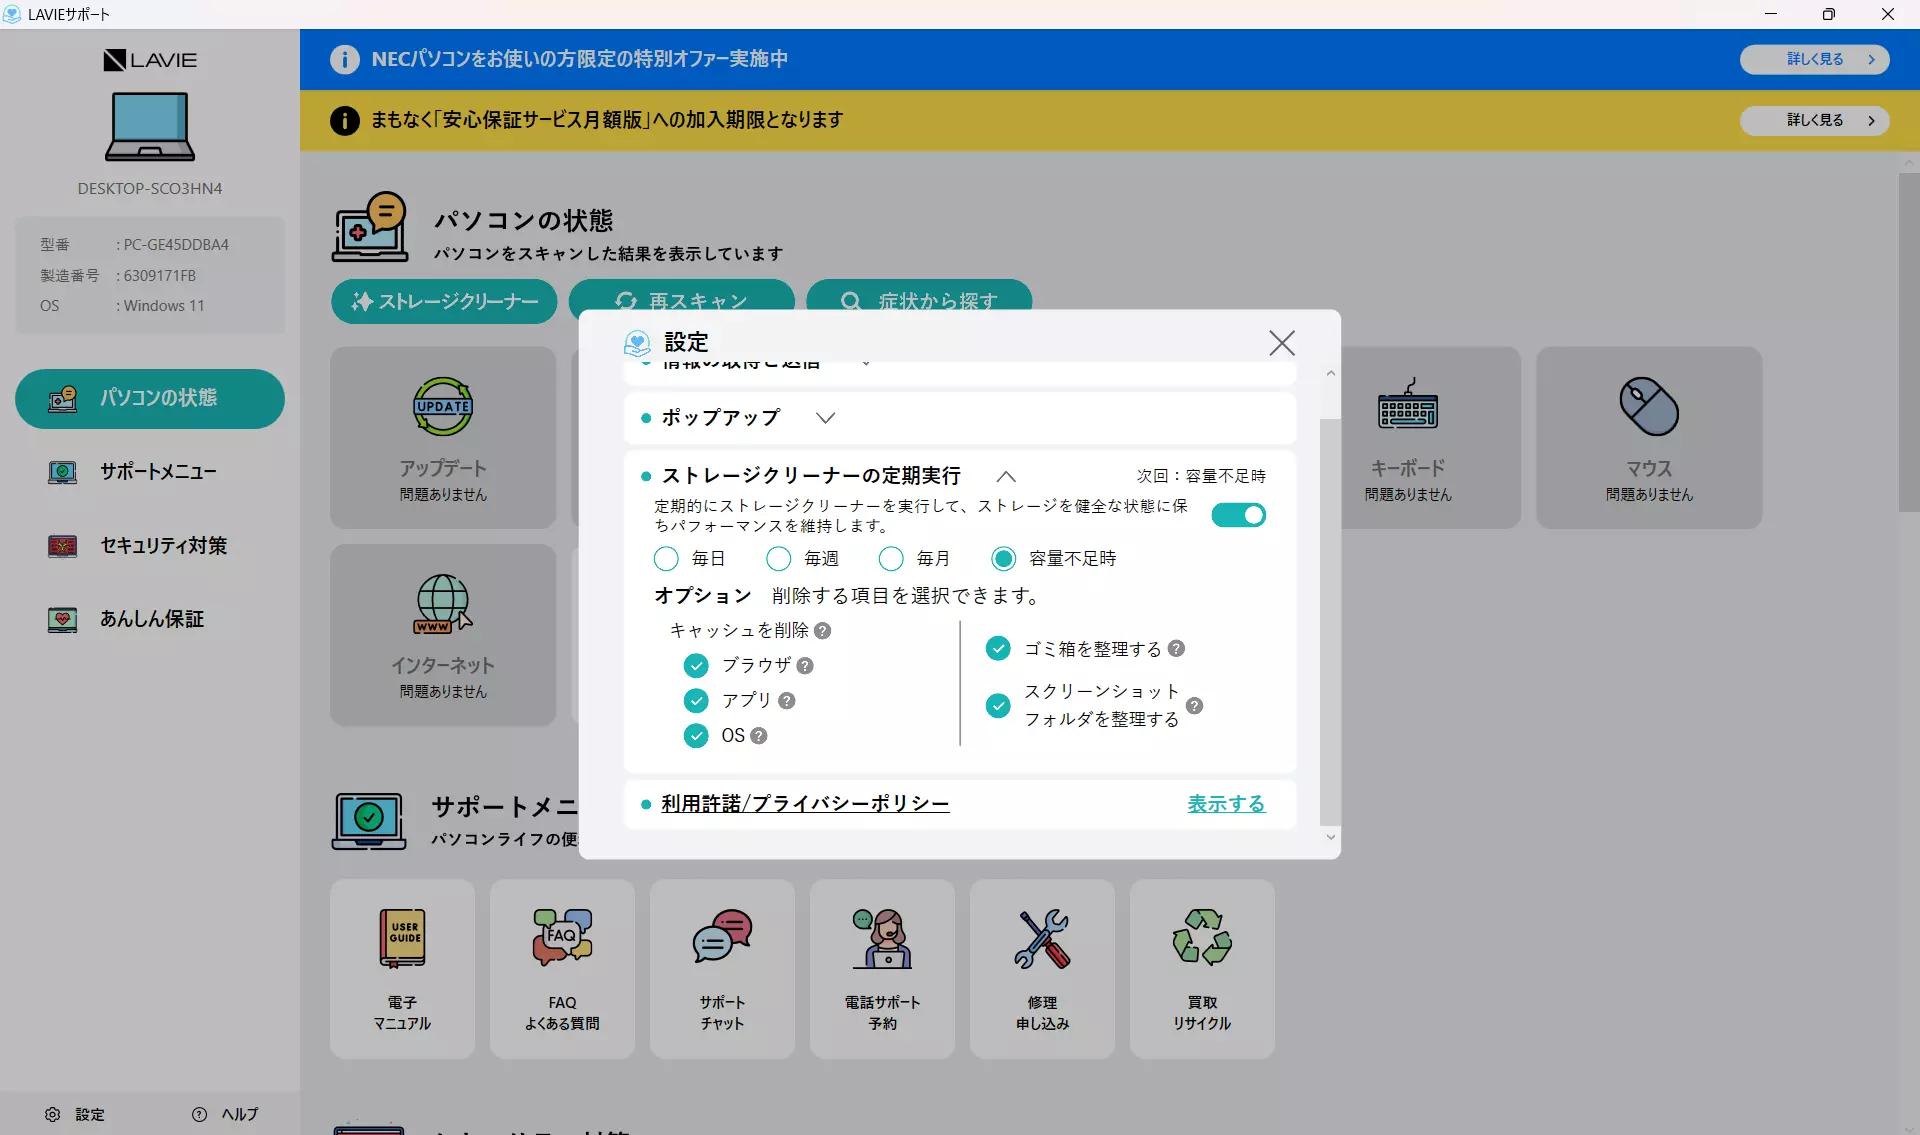
Task: Open the マウス status icon
Action: (1649, 406)
